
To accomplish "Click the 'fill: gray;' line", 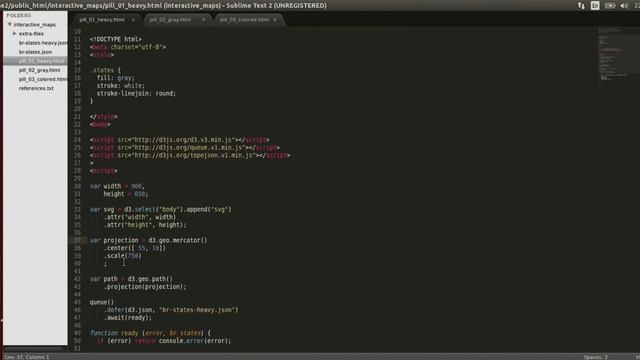I will point(116,78).
